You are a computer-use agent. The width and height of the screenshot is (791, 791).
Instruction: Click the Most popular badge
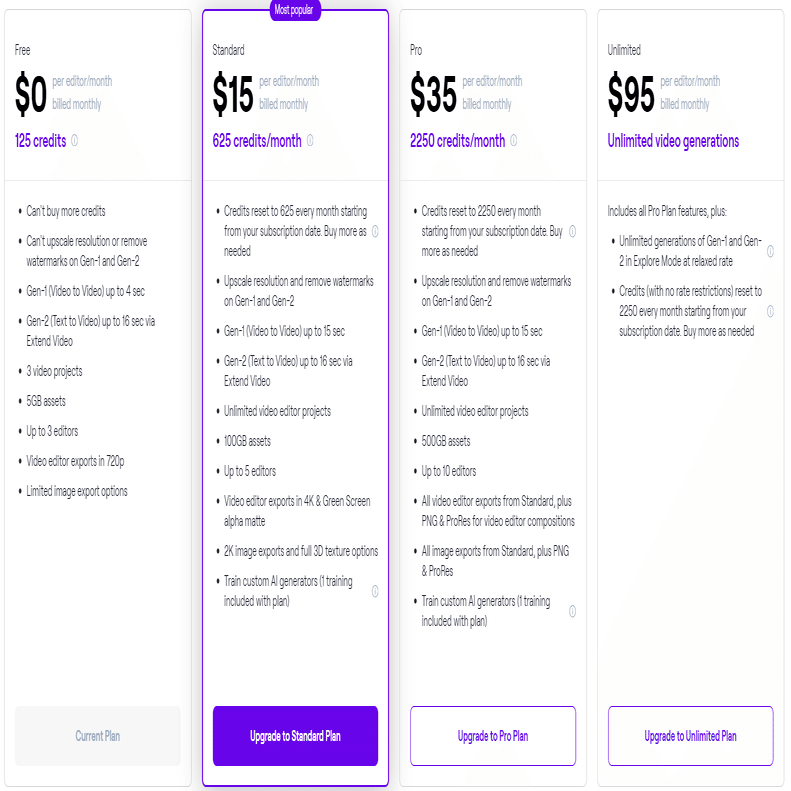295,10
